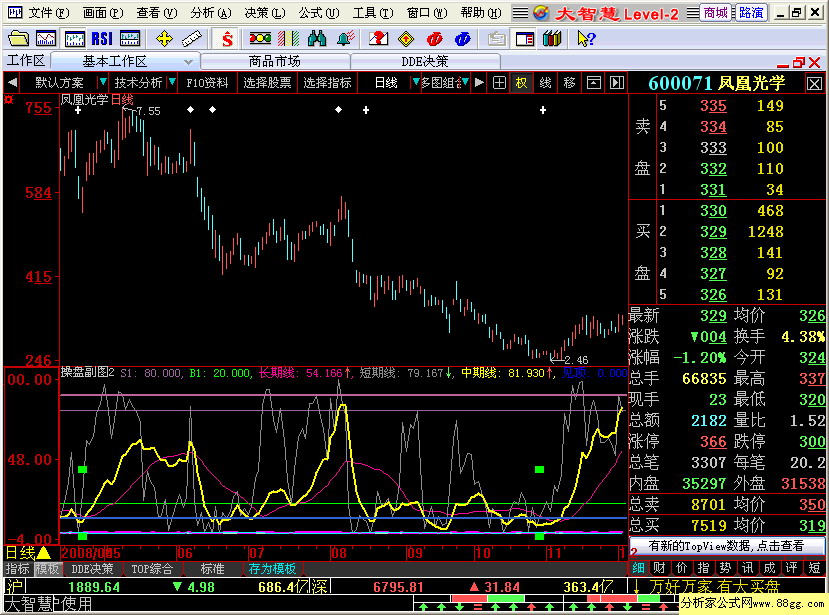Select the ruler measuring tool icon

pyautogui.click(x=192, y=39)
